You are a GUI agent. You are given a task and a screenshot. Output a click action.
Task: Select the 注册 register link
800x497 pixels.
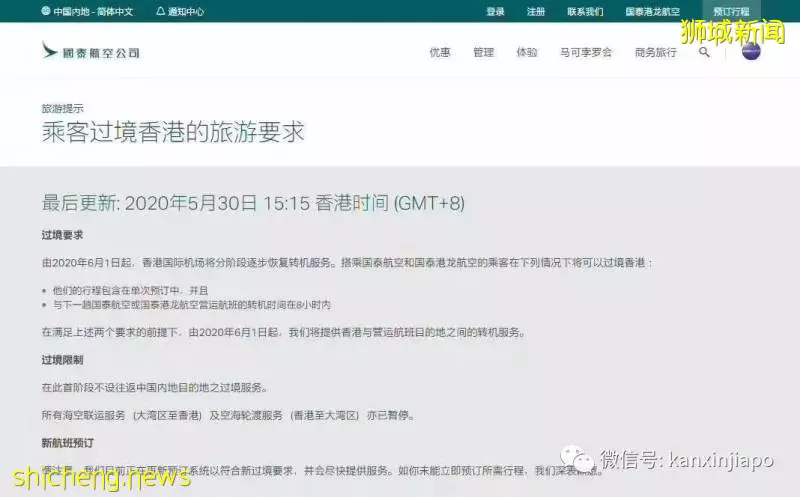click(x=536, y=11)
